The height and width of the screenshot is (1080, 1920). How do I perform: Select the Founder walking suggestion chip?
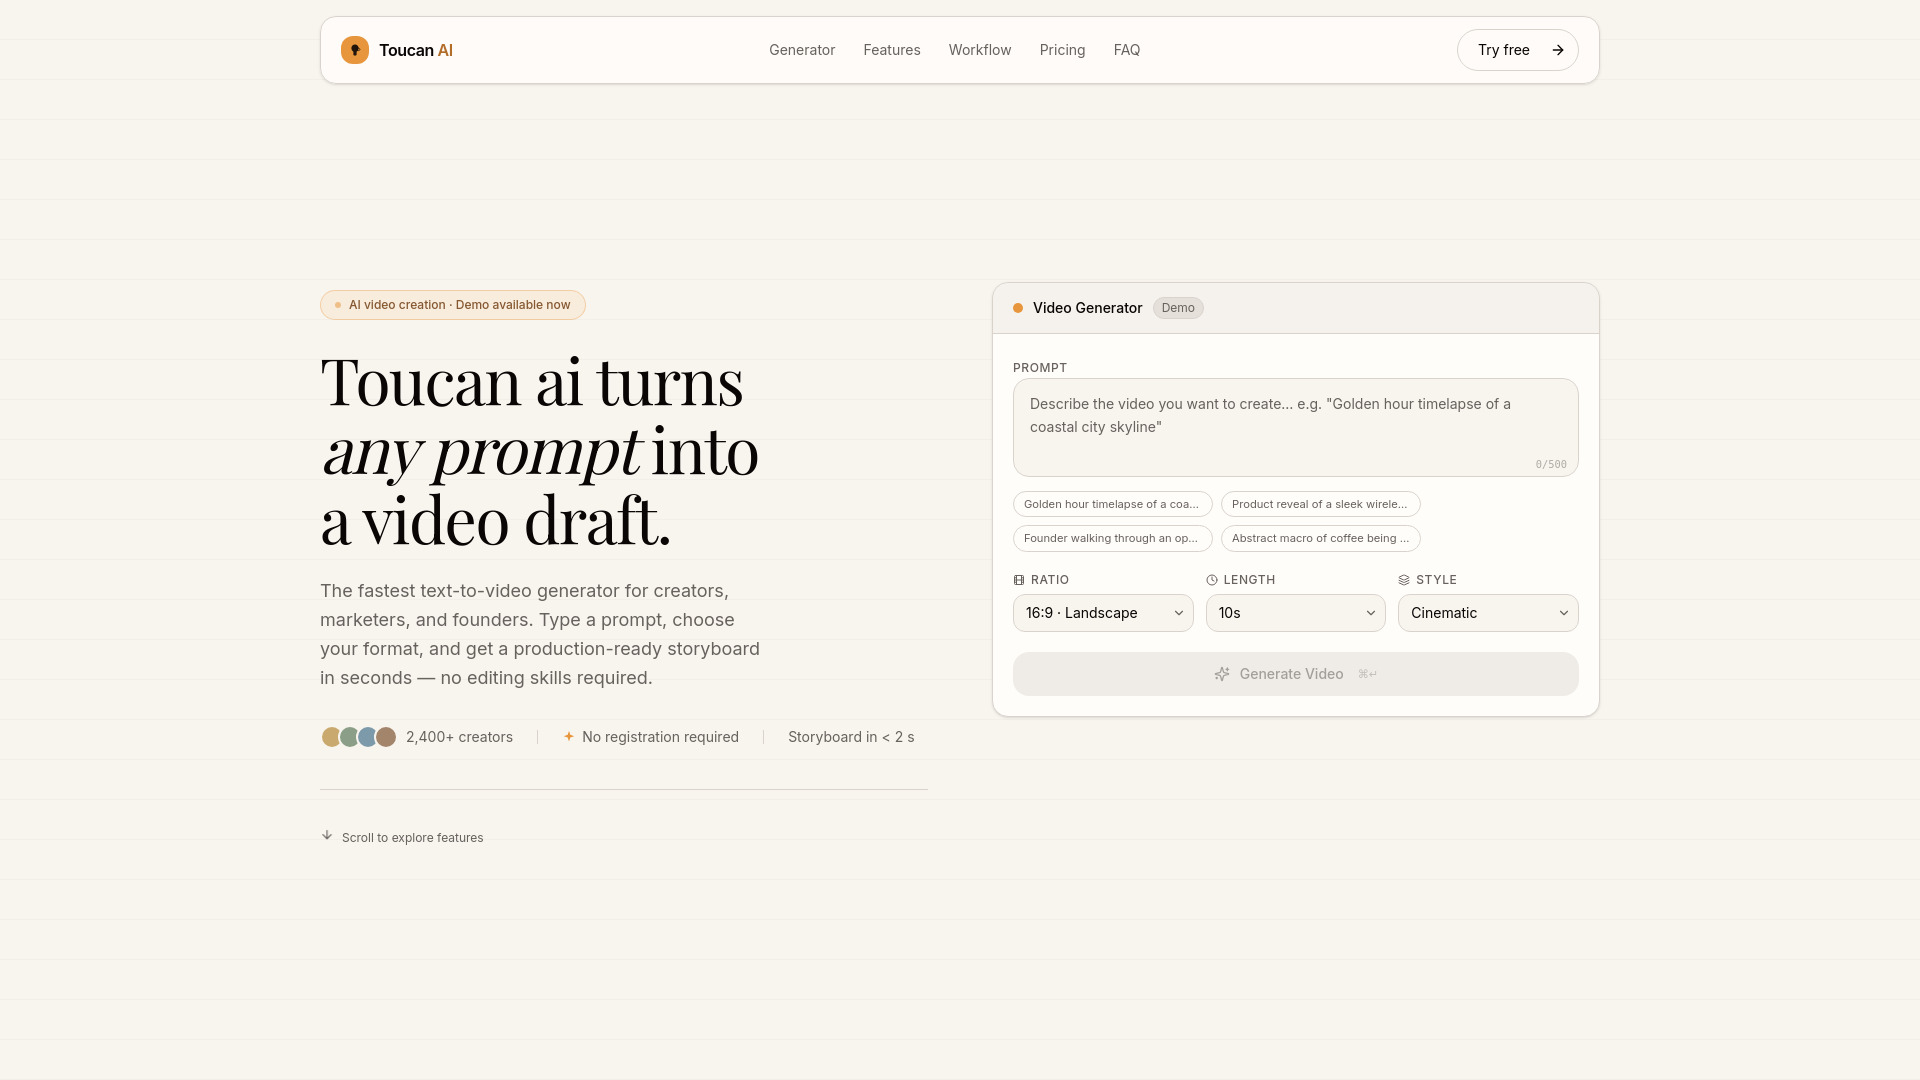click(x=1113, y=538)
